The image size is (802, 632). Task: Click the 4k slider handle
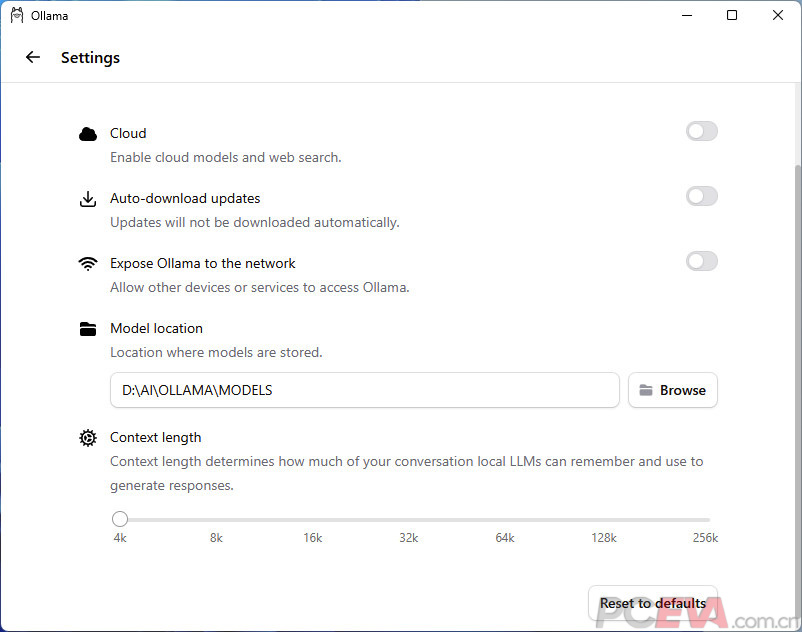pyautogui.click(x=120, y=519)
